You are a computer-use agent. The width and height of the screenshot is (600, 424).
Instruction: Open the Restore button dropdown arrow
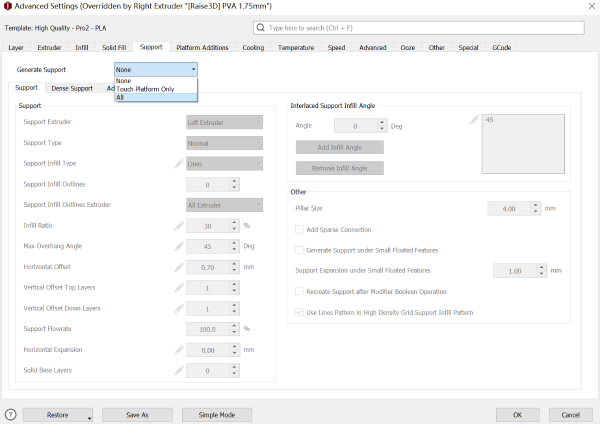coord(88,416)
